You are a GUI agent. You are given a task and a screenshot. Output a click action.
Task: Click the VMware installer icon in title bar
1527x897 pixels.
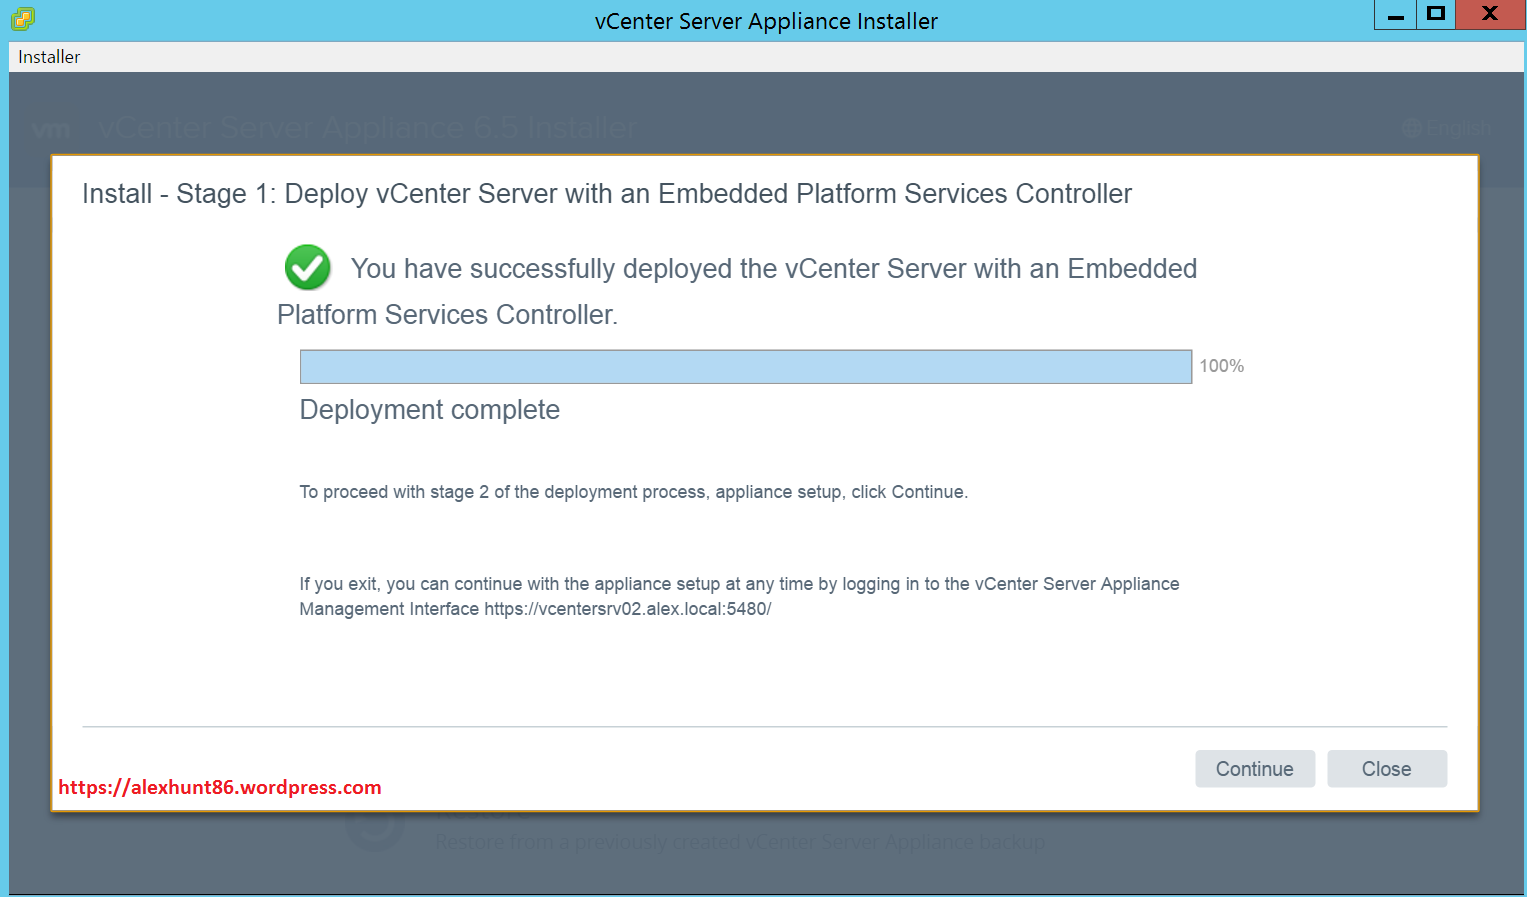pyautogui.click(x=20, y=18)
